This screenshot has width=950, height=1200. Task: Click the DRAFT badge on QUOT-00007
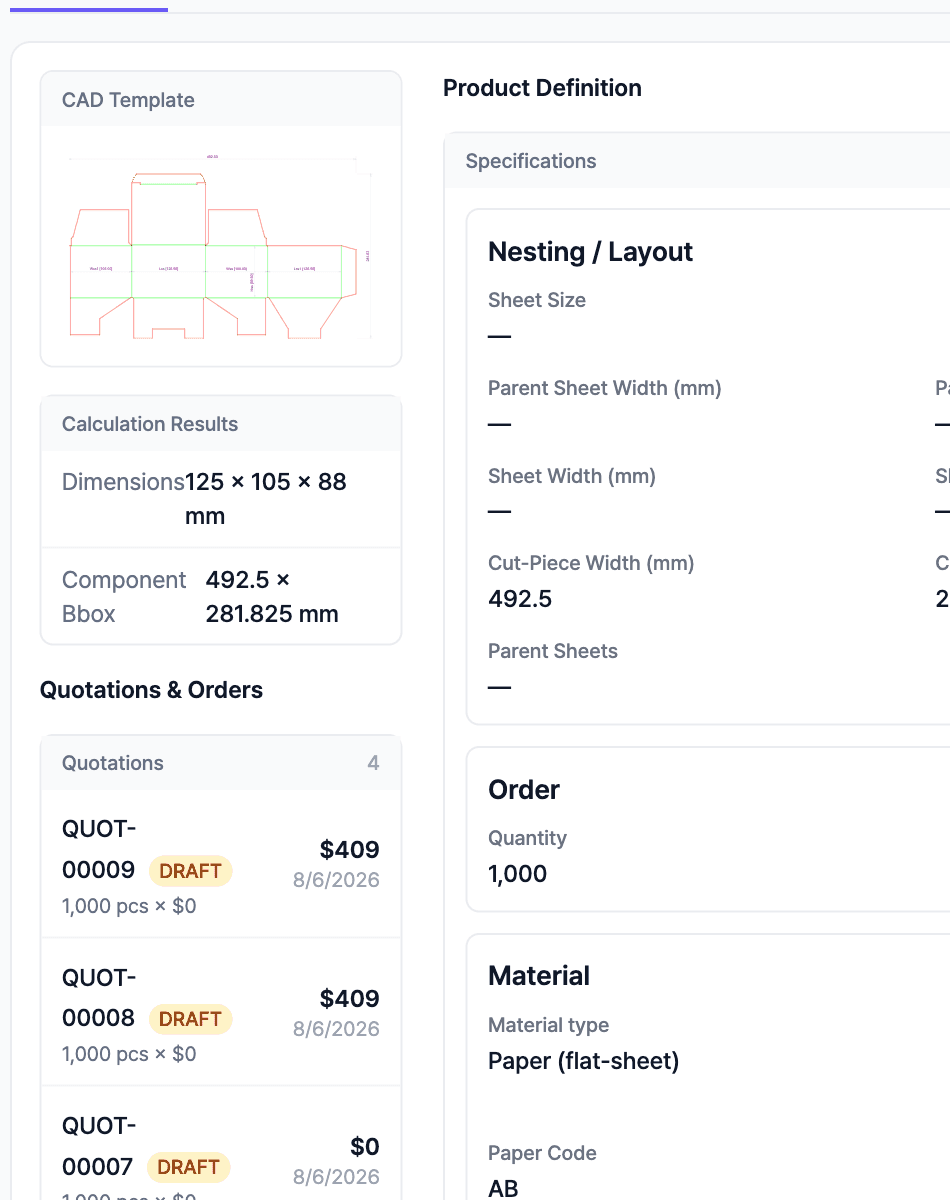[x=188, y=1167]
